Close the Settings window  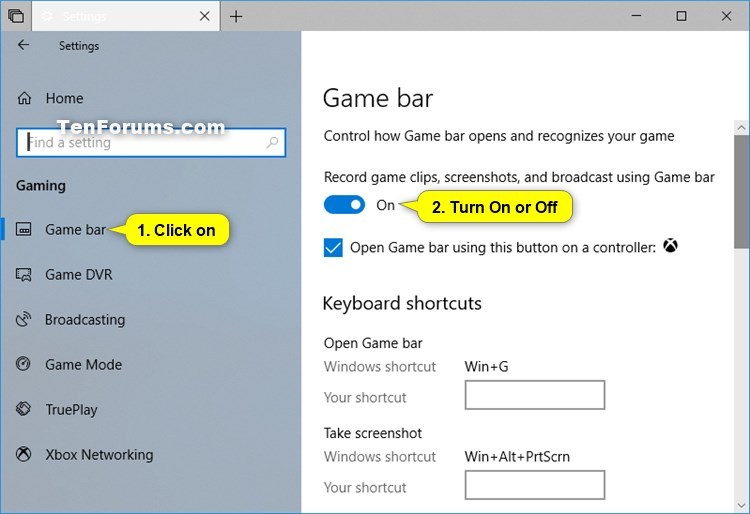pyautogui.click(x=726, y=16)
